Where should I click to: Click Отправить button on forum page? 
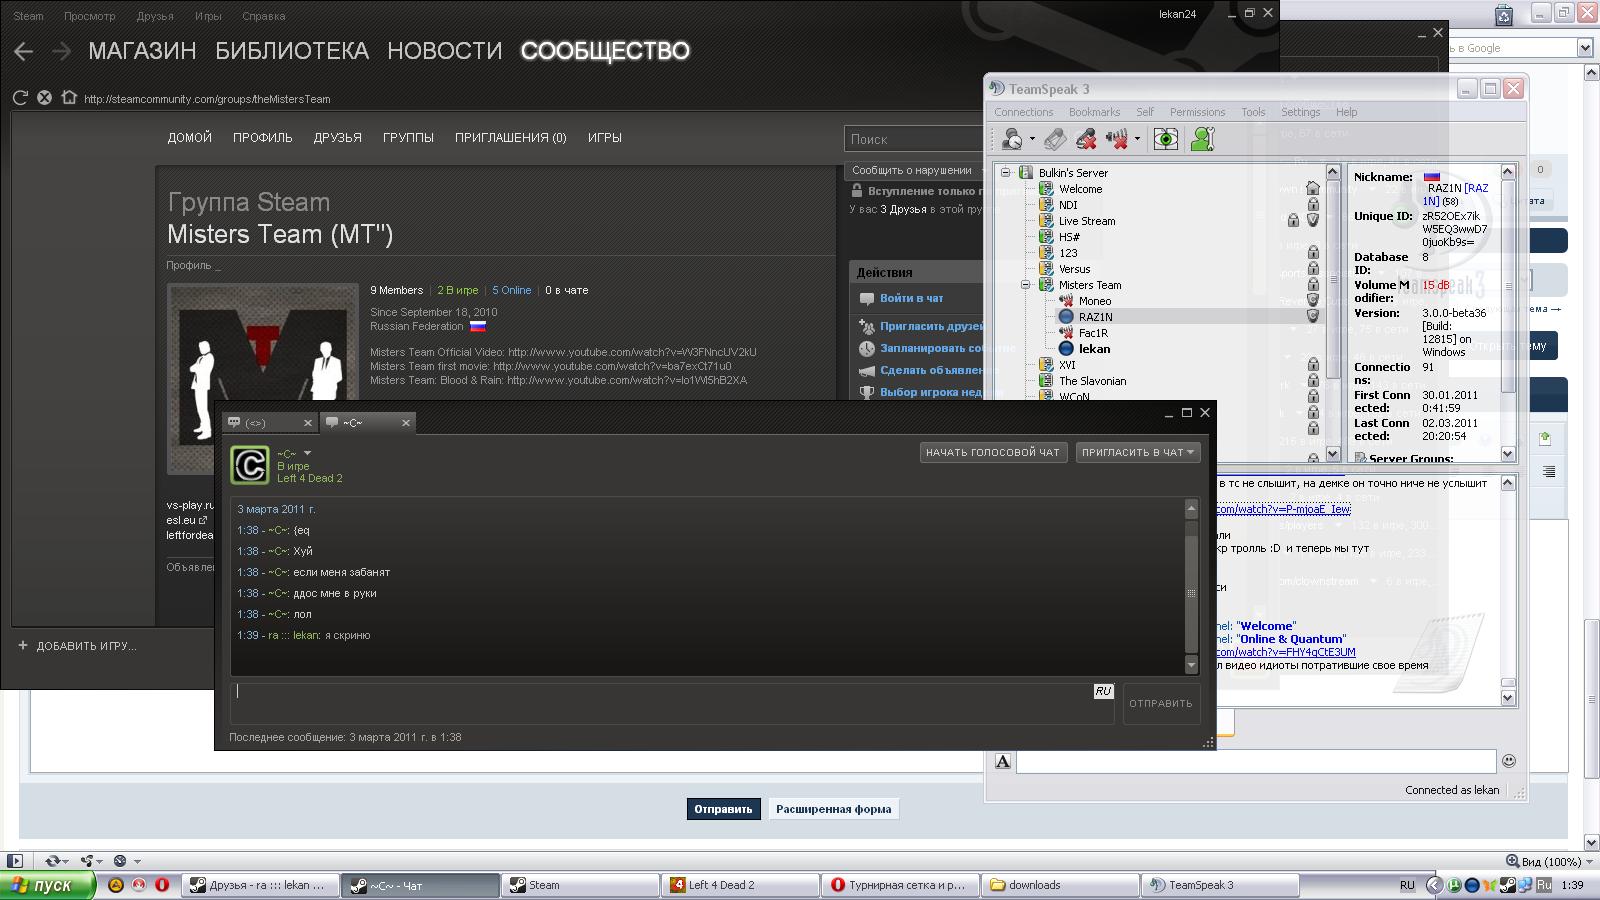tap(723, 809)
